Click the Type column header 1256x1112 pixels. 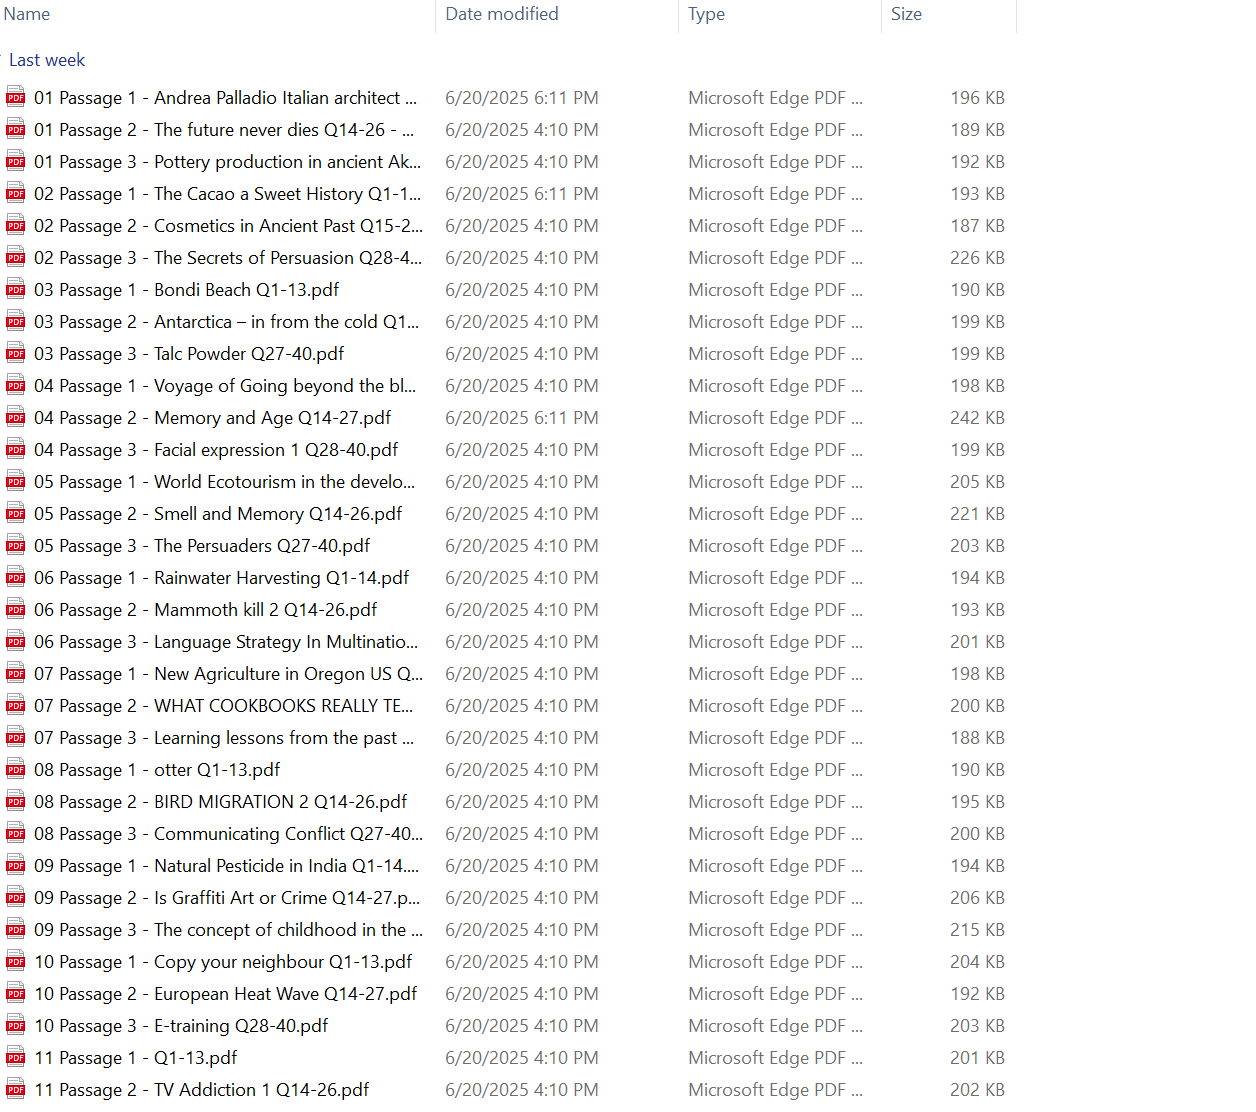coord(706,14)
